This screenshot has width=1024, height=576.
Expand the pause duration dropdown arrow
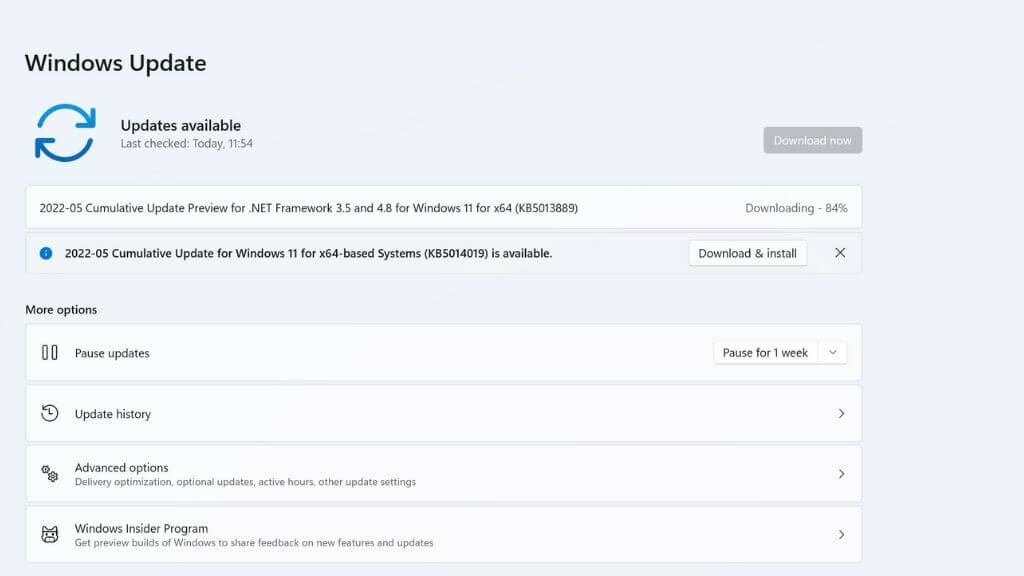(x=833, y=353)
